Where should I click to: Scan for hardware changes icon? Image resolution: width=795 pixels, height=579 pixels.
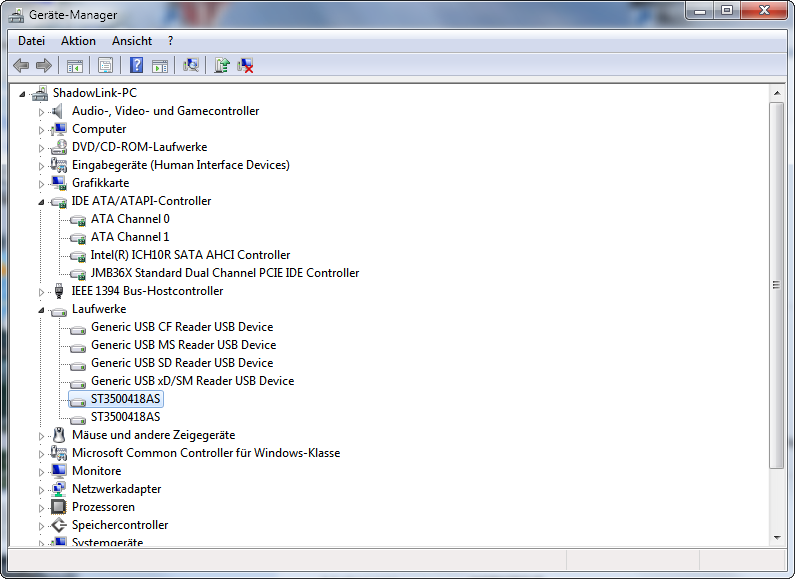[191, 65]
